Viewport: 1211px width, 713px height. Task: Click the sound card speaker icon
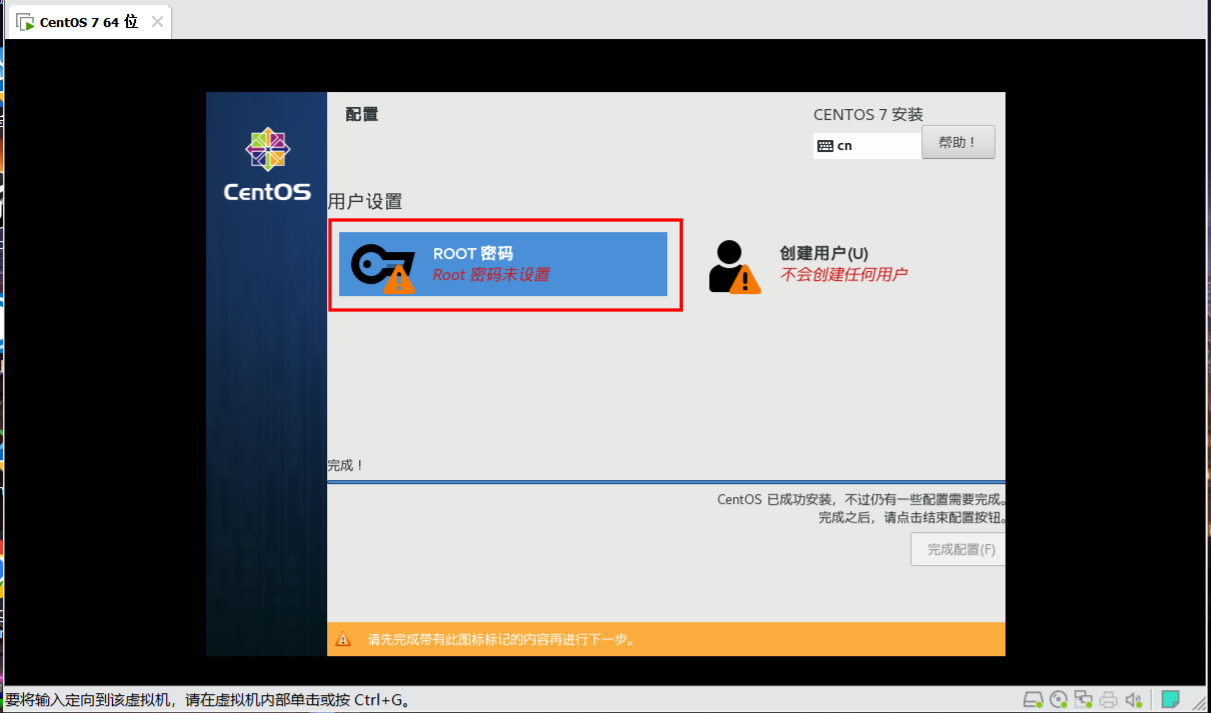(1134, 699)
